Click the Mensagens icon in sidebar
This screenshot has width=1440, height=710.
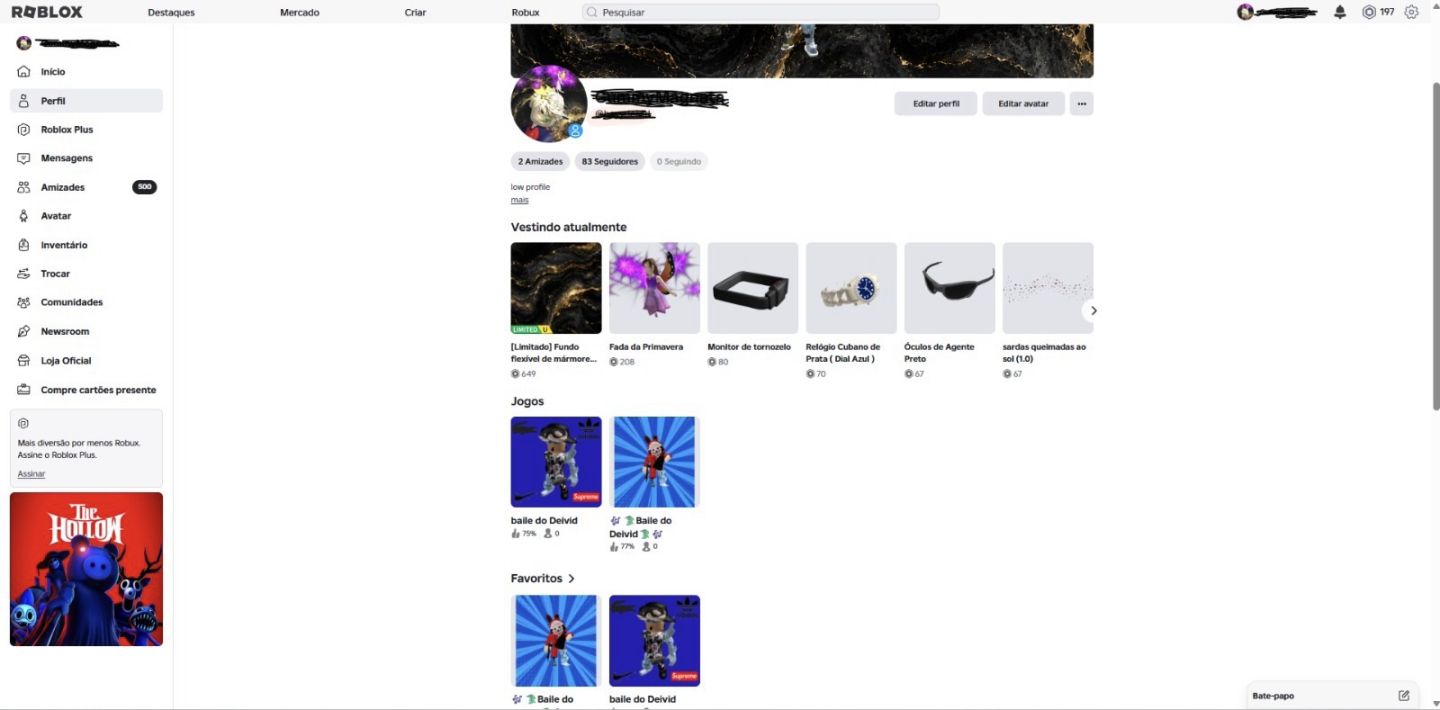[x=24, y=158]
